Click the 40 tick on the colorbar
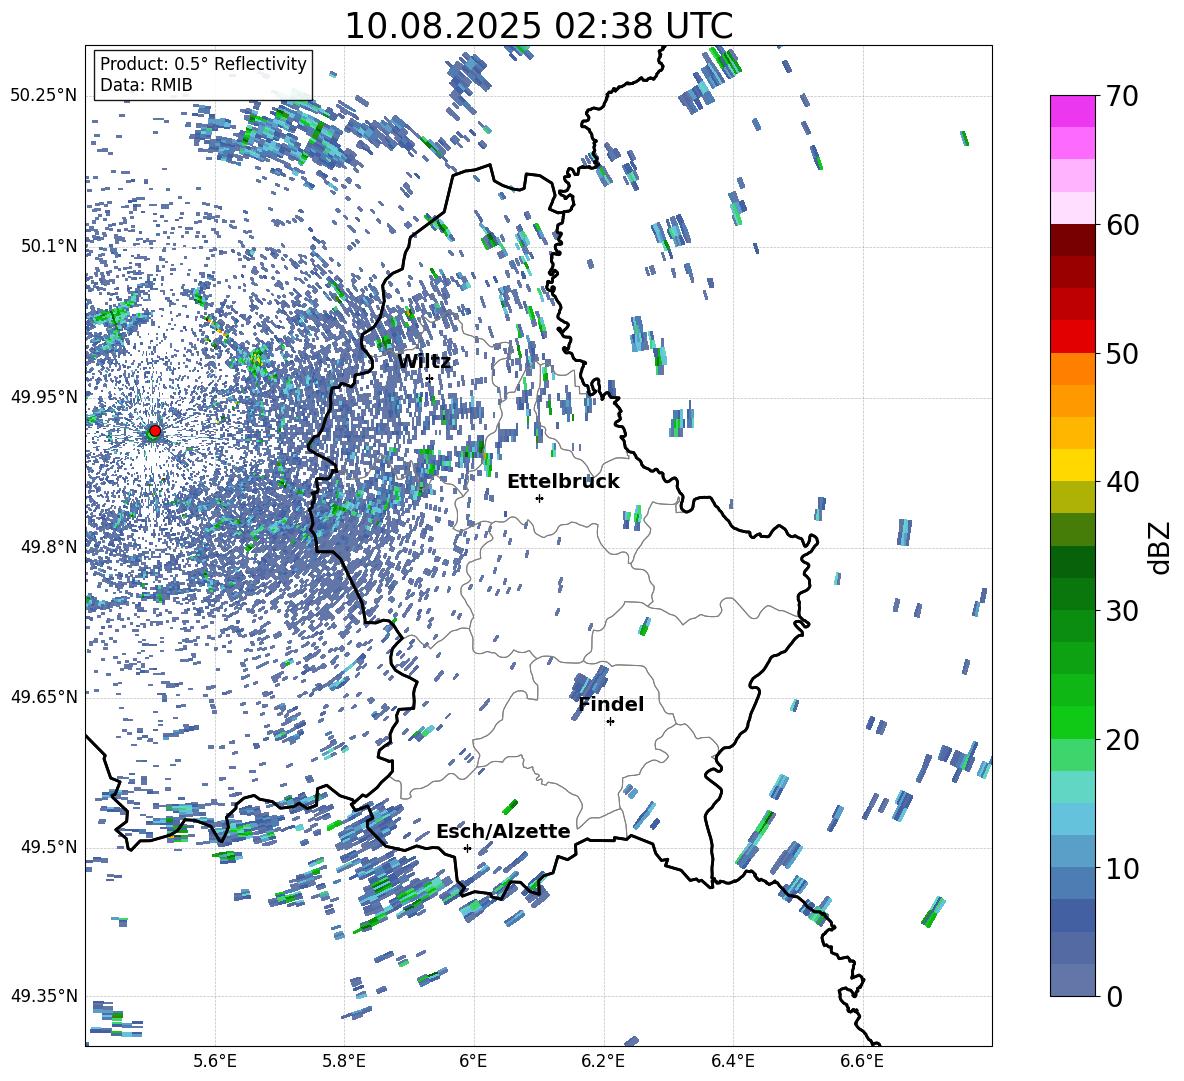Image resolution: width=1184 pixels, height=1081 pixels. pos(1122,482)
